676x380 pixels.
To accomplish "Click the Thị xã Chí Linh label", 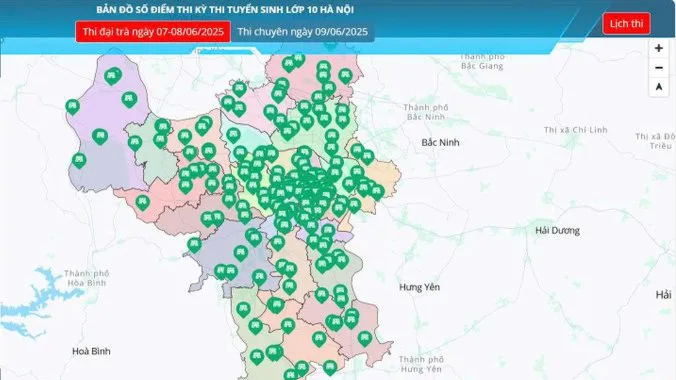I will [x=576, y=130].
